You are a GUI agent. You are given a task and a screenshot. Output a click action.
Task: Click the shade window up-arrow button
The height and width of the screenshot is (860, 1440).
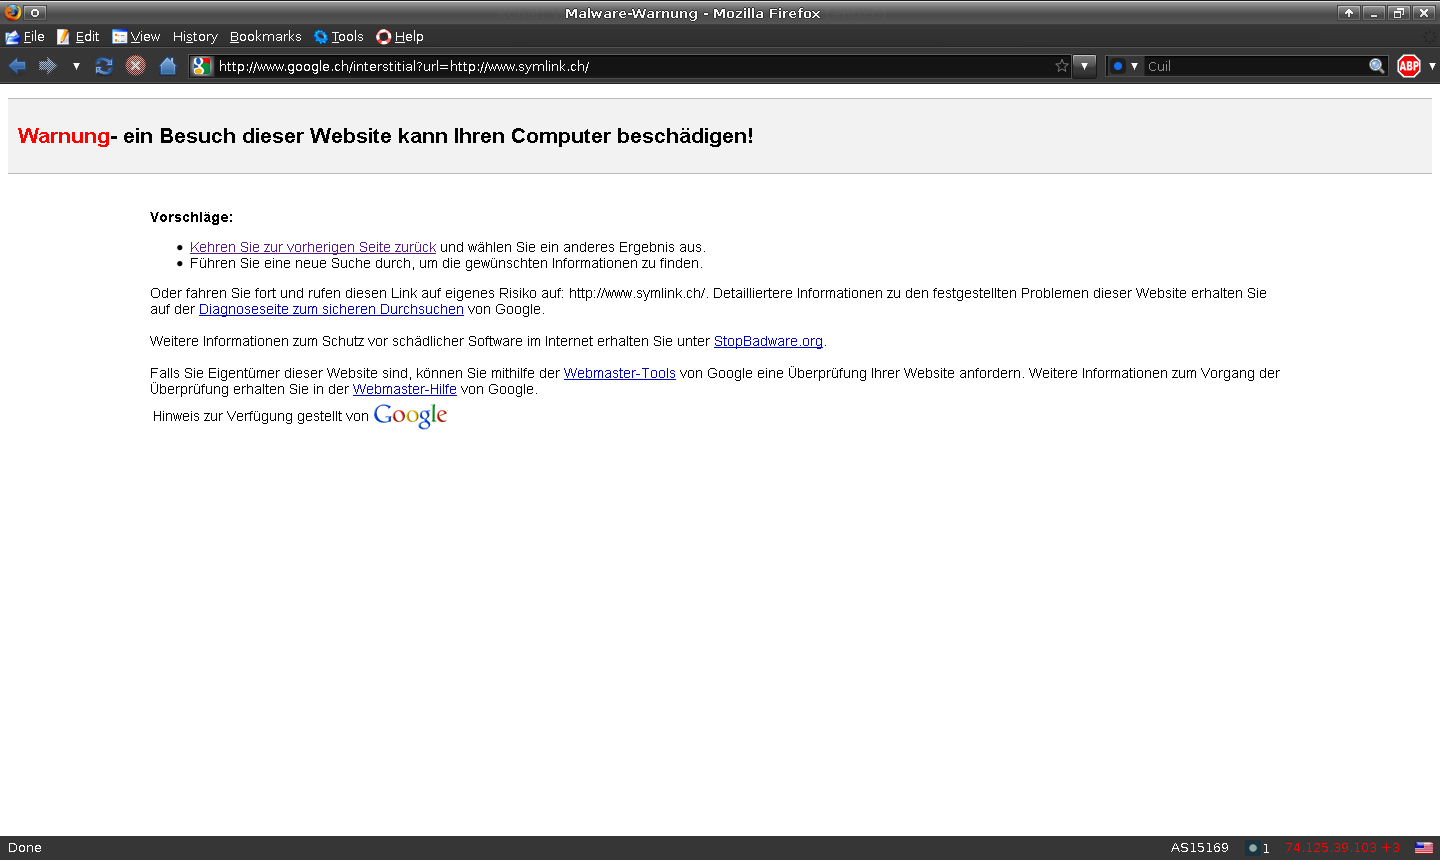1349,13
